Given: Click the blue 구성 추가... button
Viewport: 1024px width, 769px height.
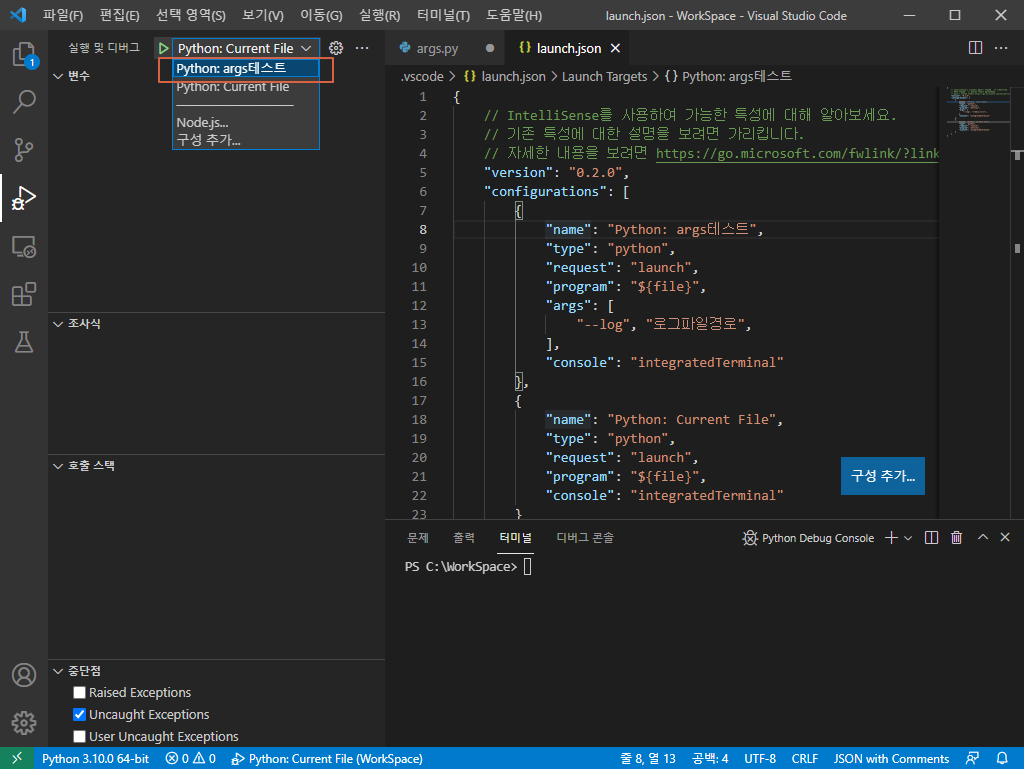Looking at the screenshot, I should pos(882,476).
